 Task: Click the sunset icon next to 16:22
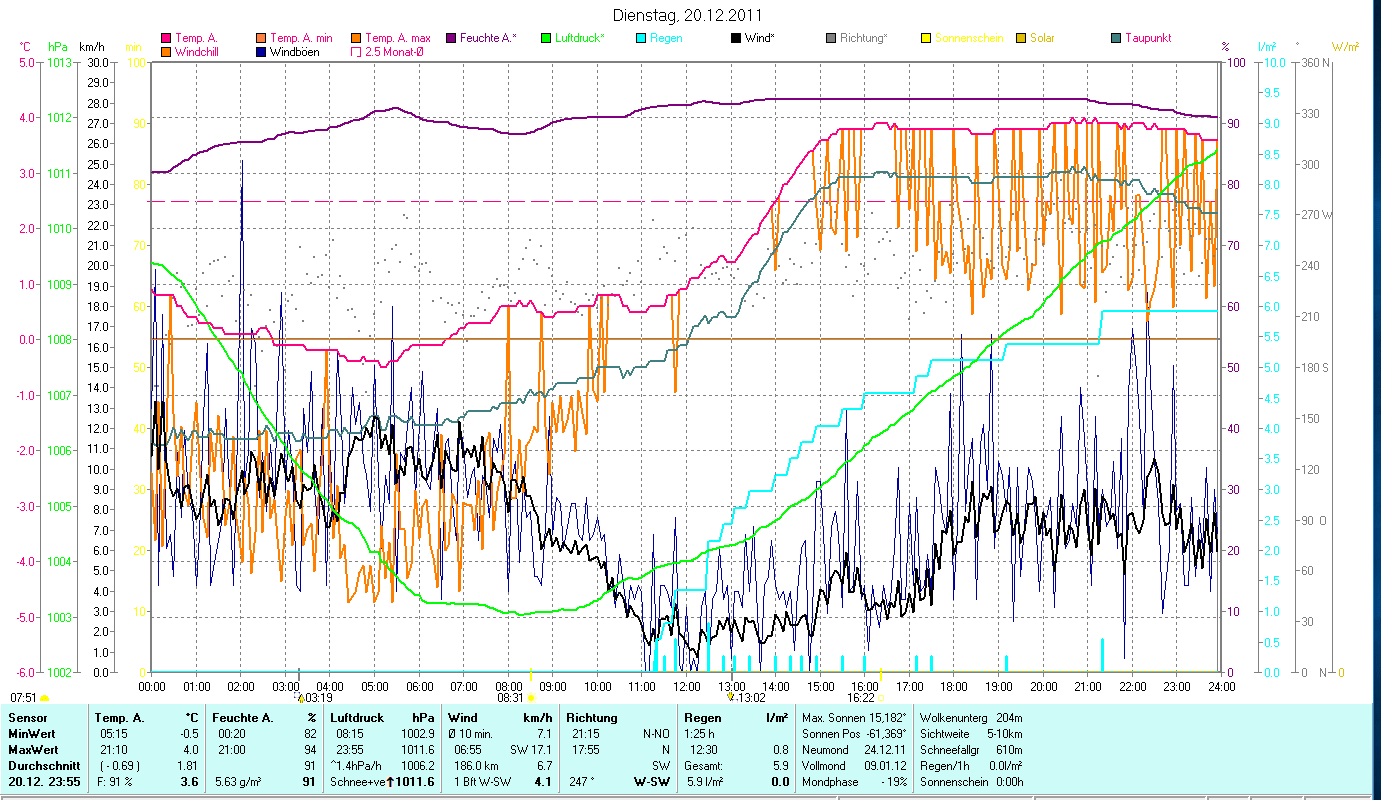tap(880, 698)
